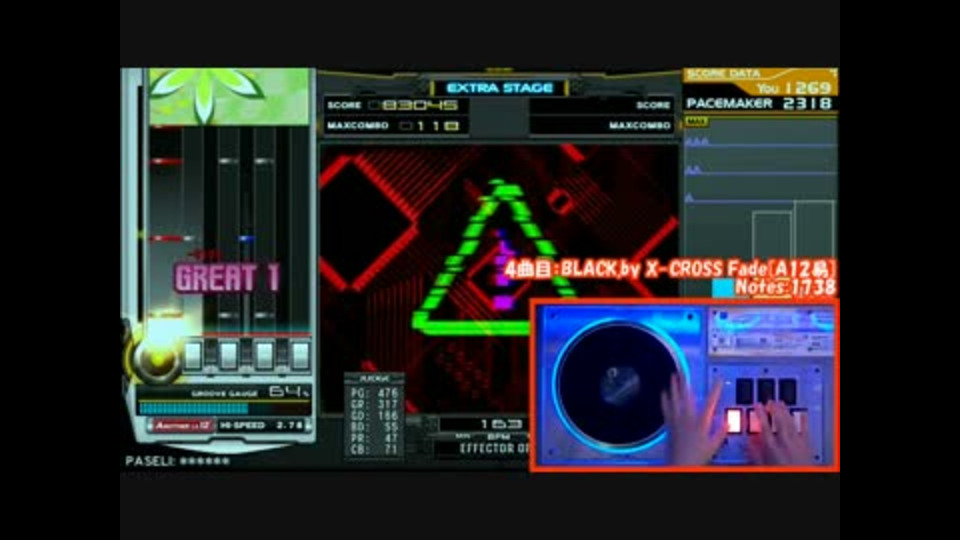The height and width of the screenshot is (540, 960).
Task: Click the PACEMAKER 2318 entry
Action: click(759, 103)
